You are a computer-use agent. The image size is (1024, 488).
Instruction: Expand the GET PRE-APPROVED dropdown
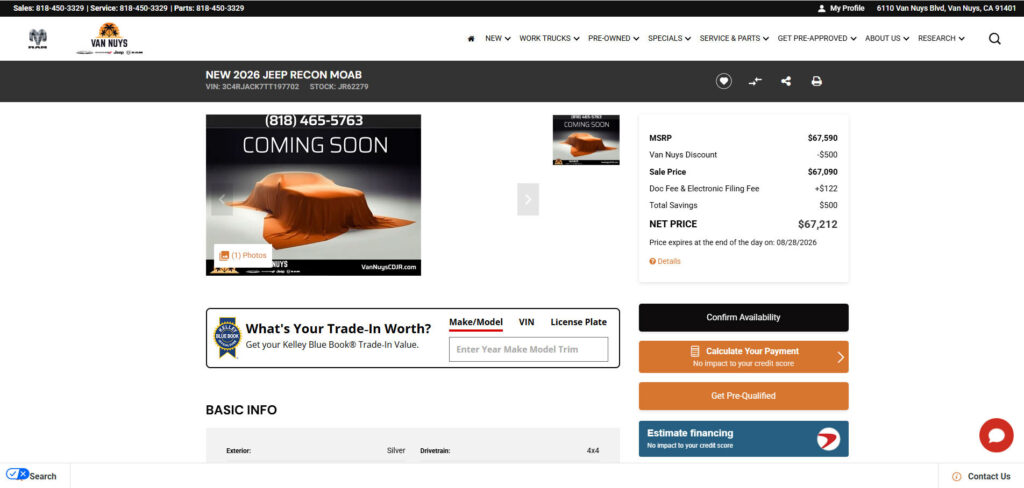coord(817,39)
